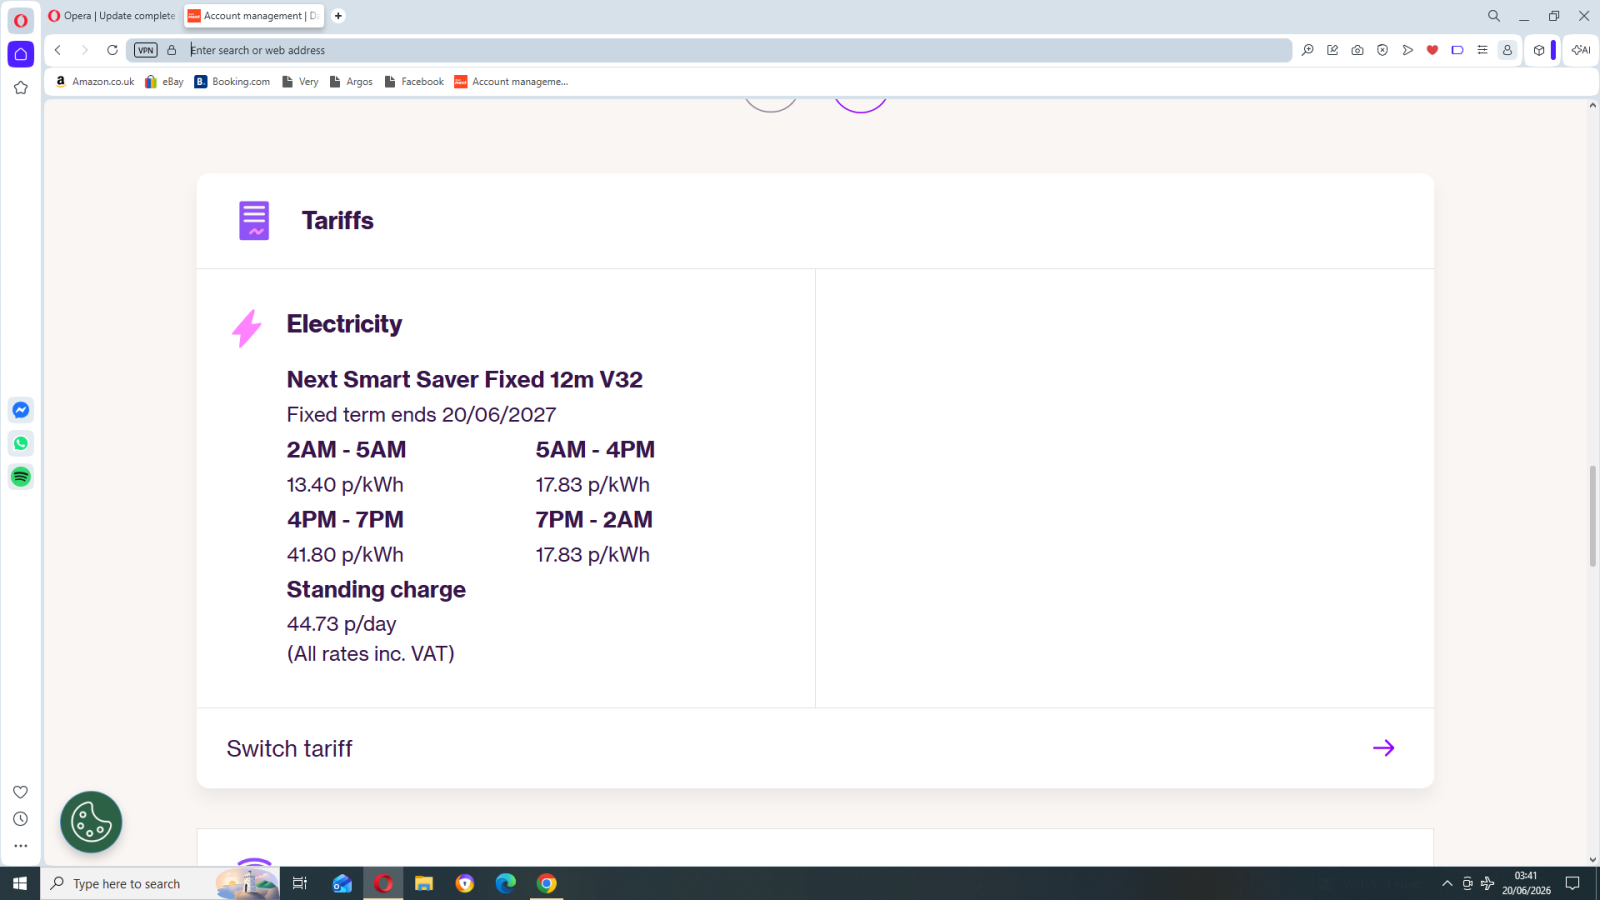Open History clock icon in the sidebar

point(20,819)
